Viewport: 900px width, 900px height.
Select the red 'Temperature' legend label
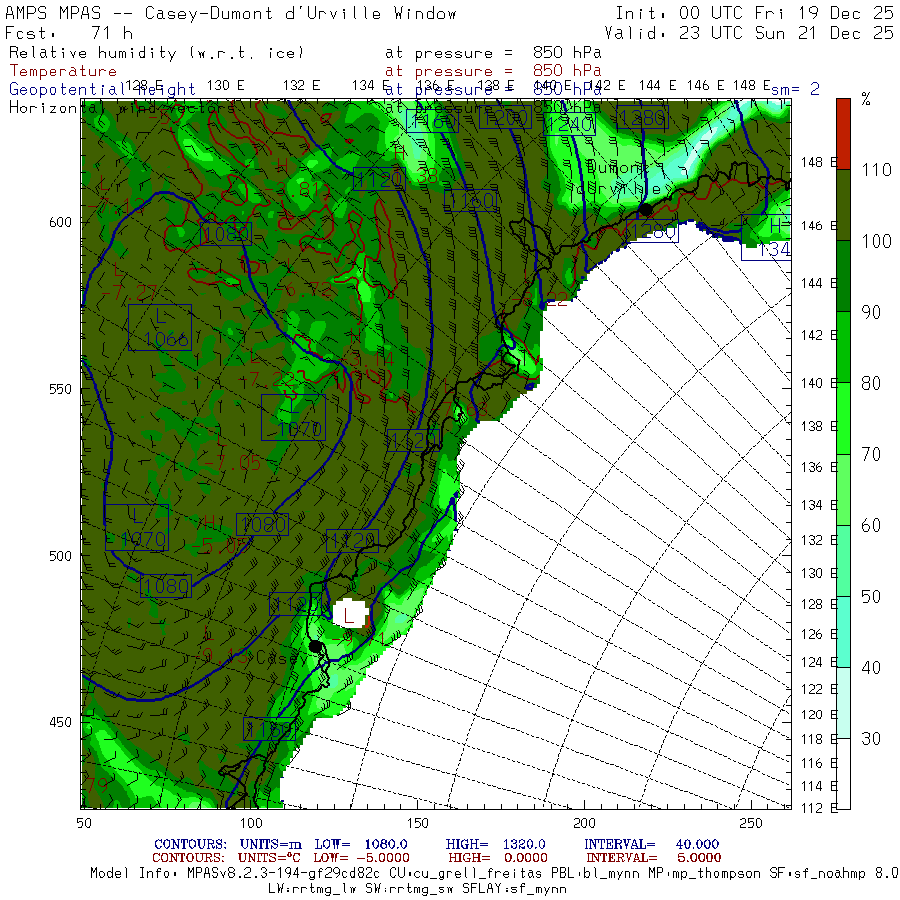tap(63, 71)
